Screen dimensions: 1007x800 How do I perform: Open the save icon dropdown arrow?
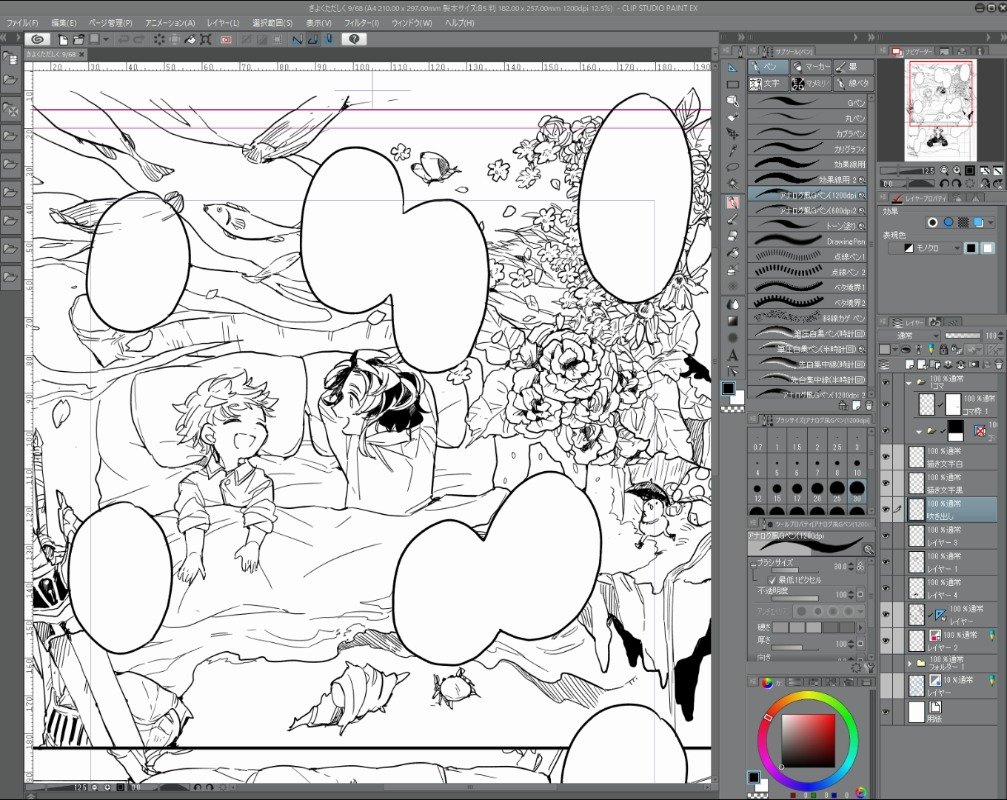click(105, 40)
